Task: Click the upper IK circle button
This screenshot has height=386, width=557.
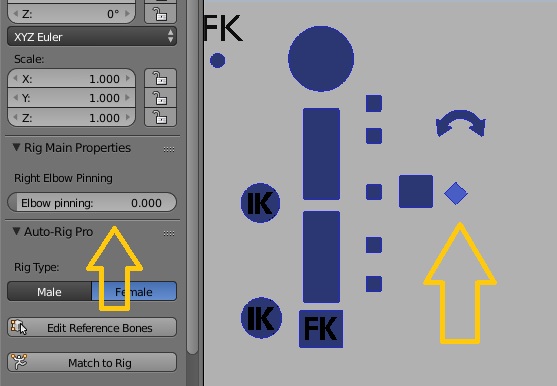Action: pos(260,203)
